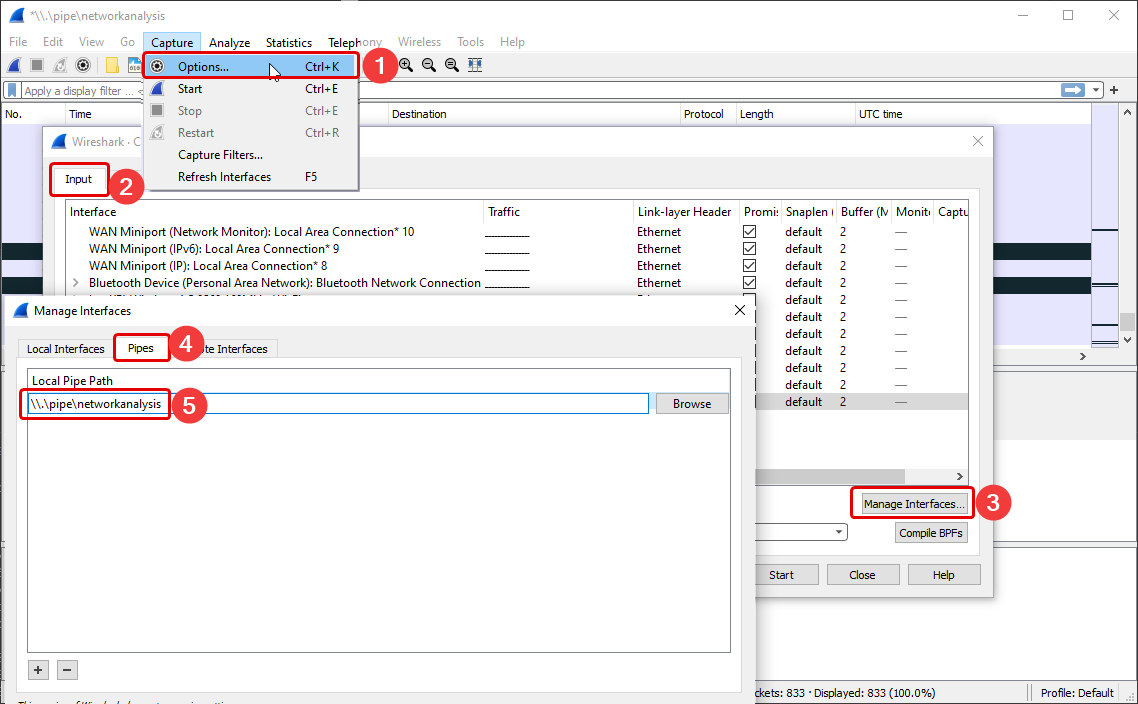The image size is (1138, 704).
Task: Open Capture Filters menu entry
Action: pyautogui.click(x=250, y=155)
